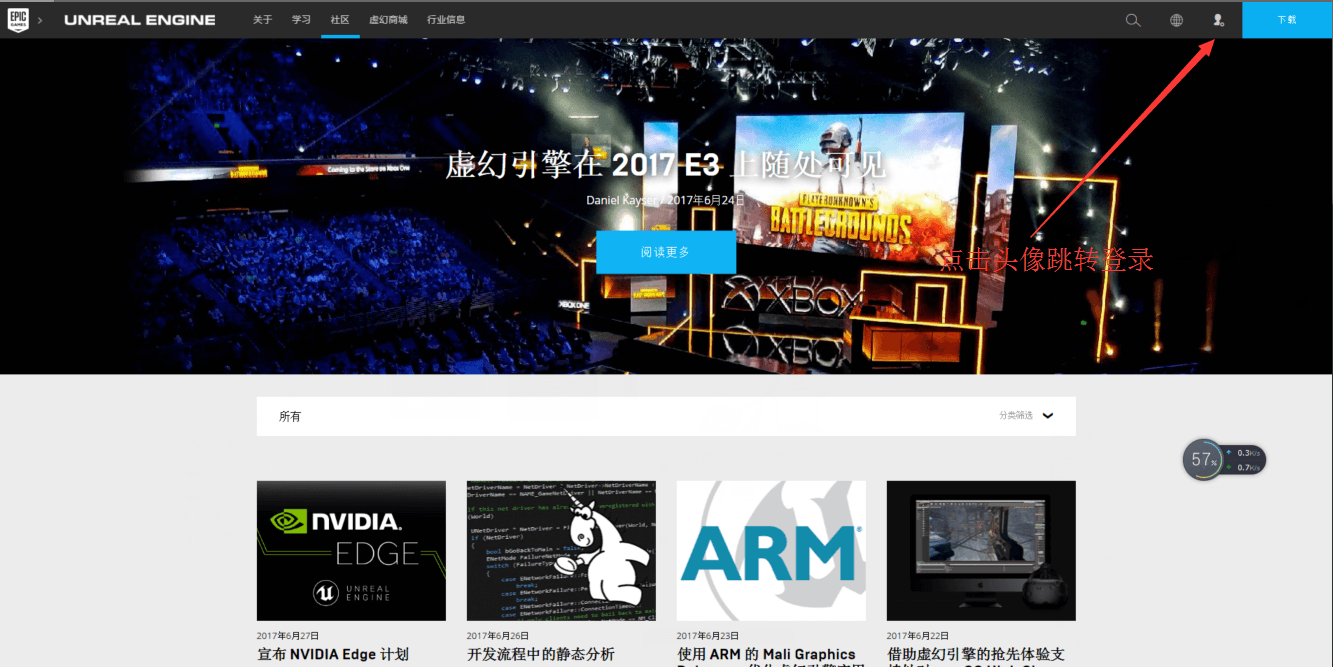
Task: Click the 所有 filter label
Action: click(x=290, y=416)
